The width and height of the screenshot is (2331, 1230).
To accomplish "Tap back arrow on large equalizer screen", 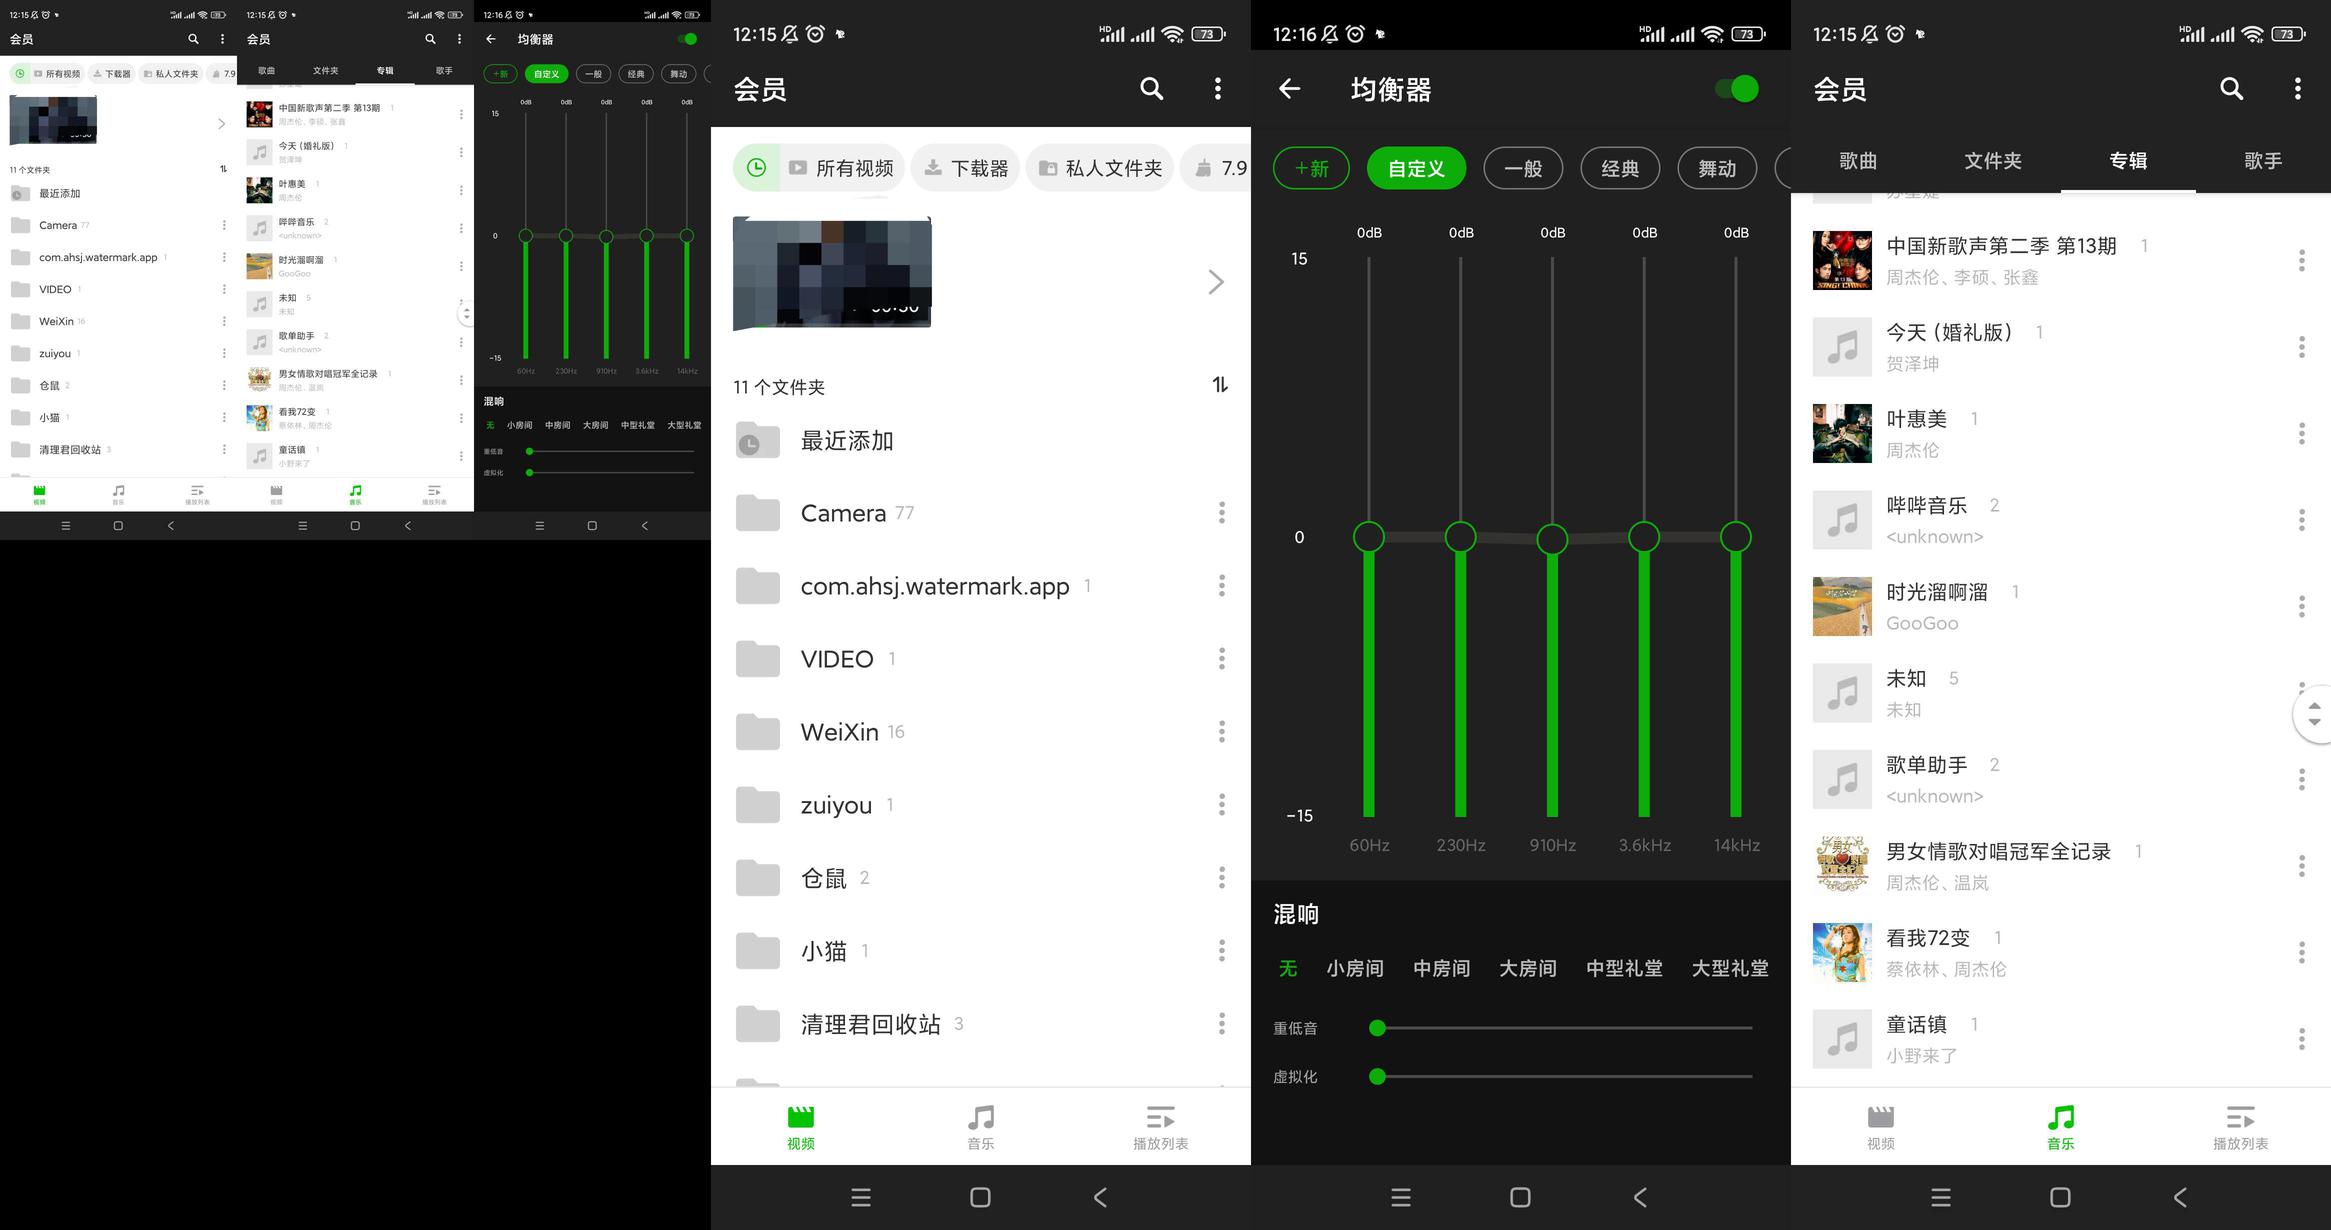I will tap(1289, 89).
